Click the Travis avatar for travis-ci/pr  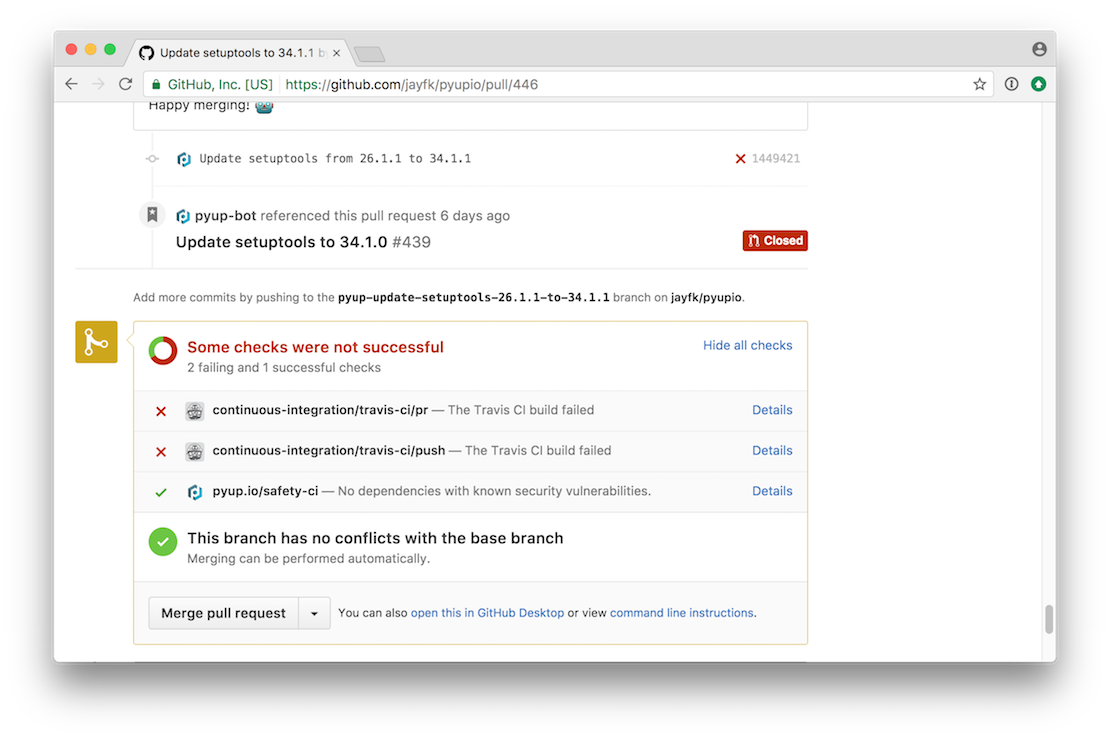tap(195, 411)
